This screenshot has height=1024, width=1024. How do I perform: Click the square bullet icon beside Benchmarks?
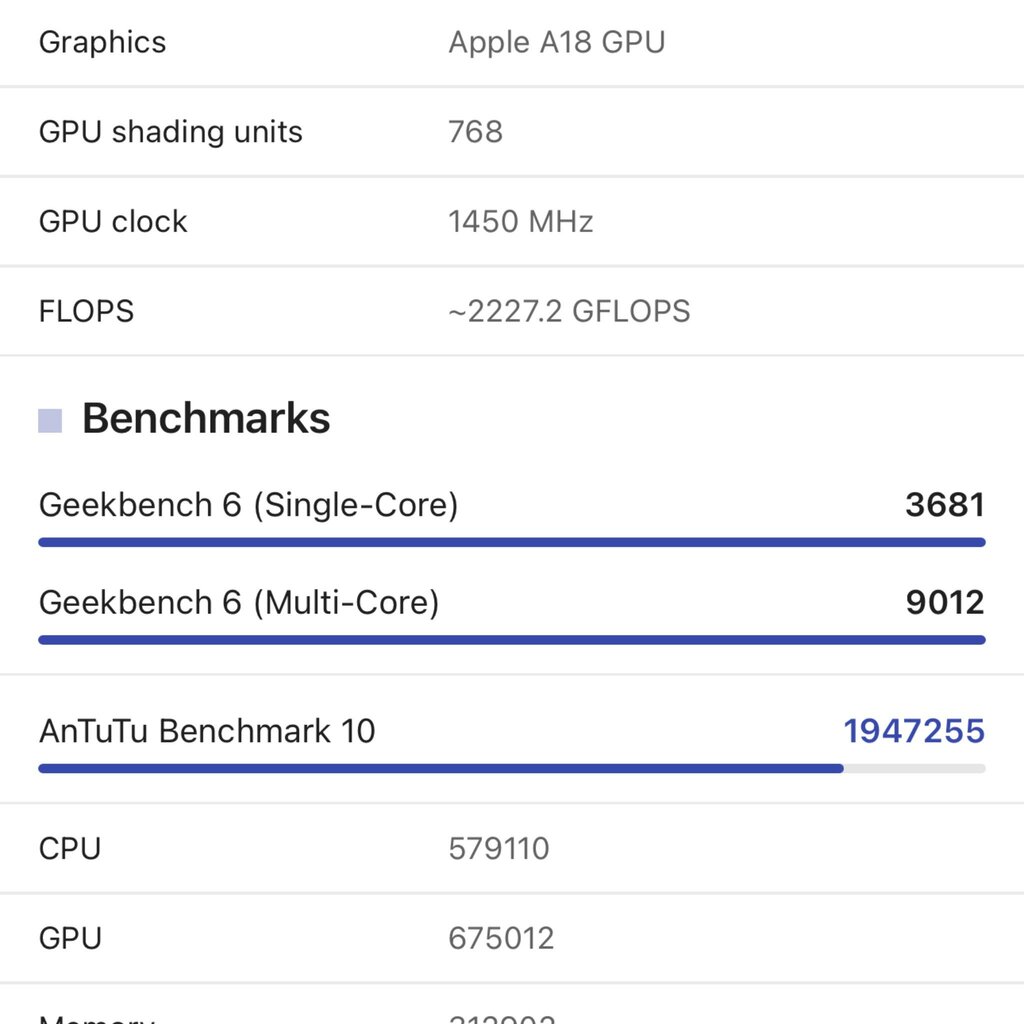tap(50, 421)
